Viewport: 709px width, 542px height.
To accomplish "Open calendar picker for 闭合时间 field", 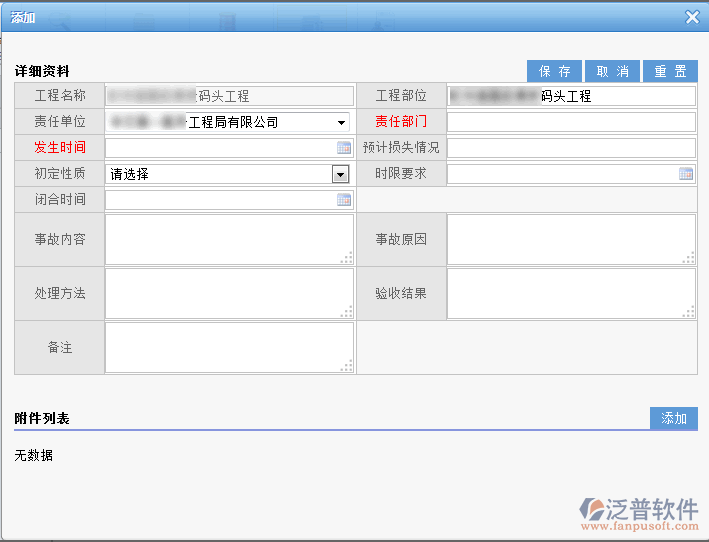I will (344, 200).
